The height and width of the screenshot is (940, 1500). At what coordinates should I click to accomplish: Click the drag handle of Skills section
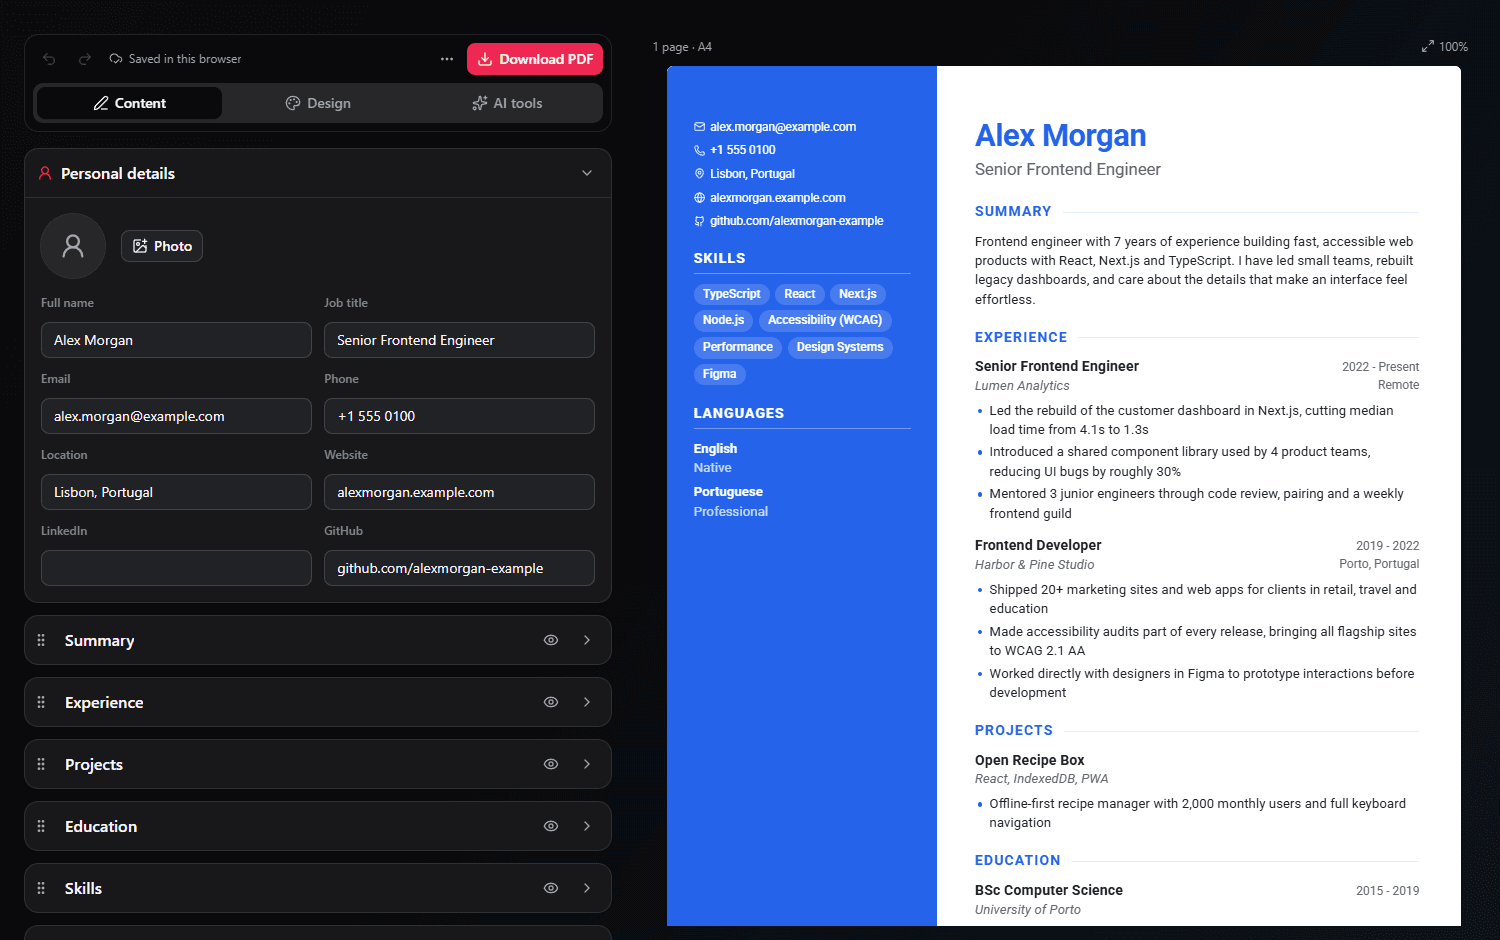41,888
